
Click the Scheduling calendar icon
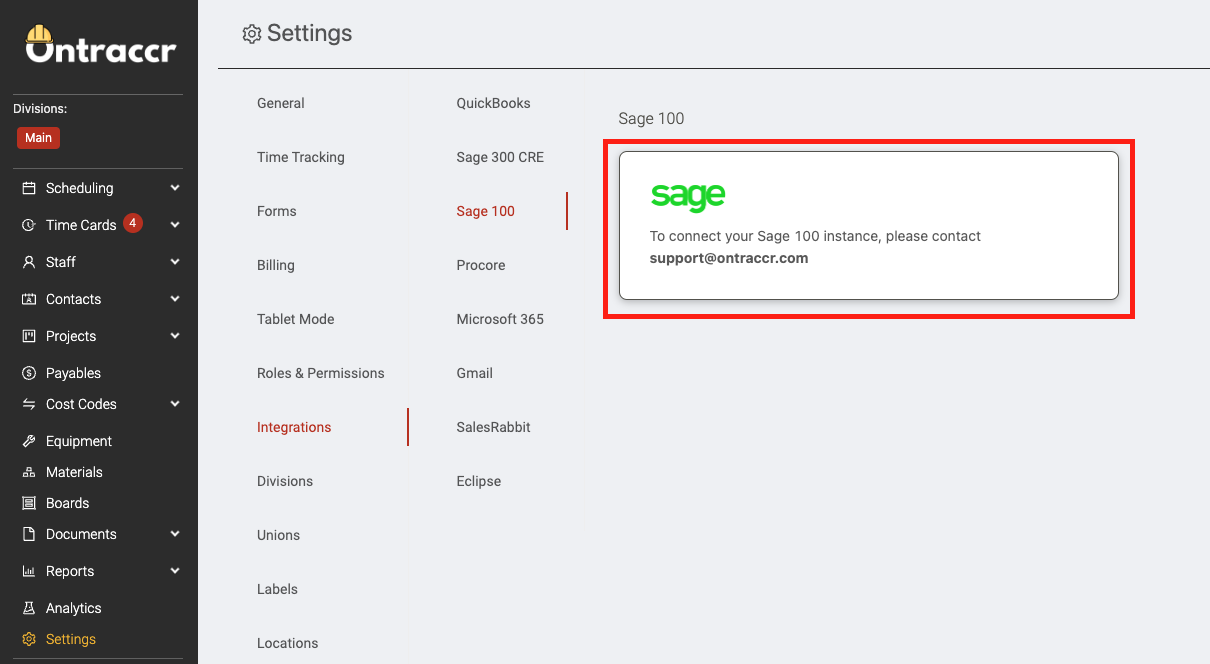coord(29,188)
